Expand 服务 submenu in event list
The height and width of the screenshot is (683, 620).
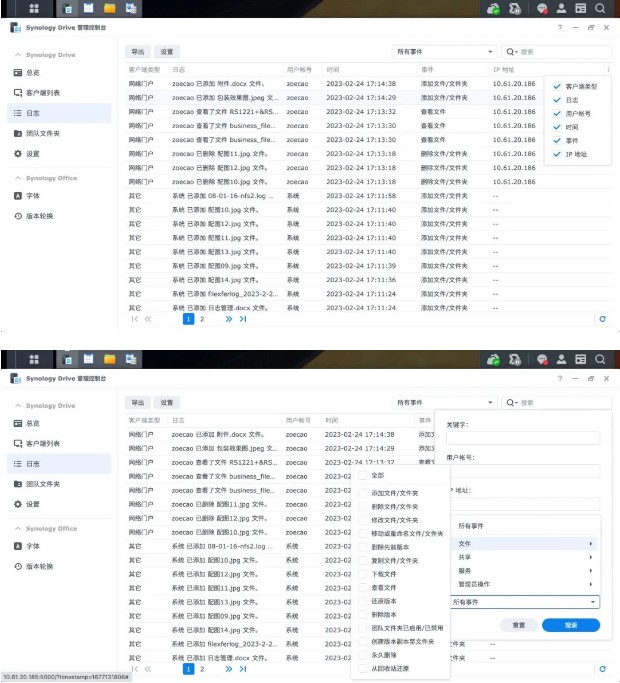point(591,571)
